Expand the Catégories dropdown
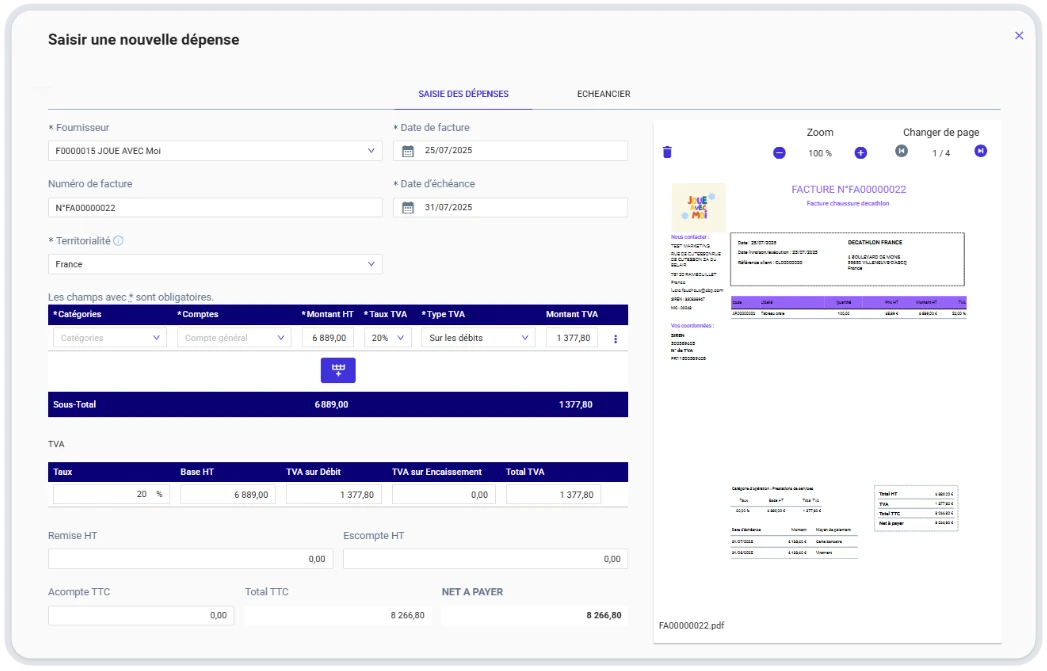The image size is (1047, 671). click(109, 338)
